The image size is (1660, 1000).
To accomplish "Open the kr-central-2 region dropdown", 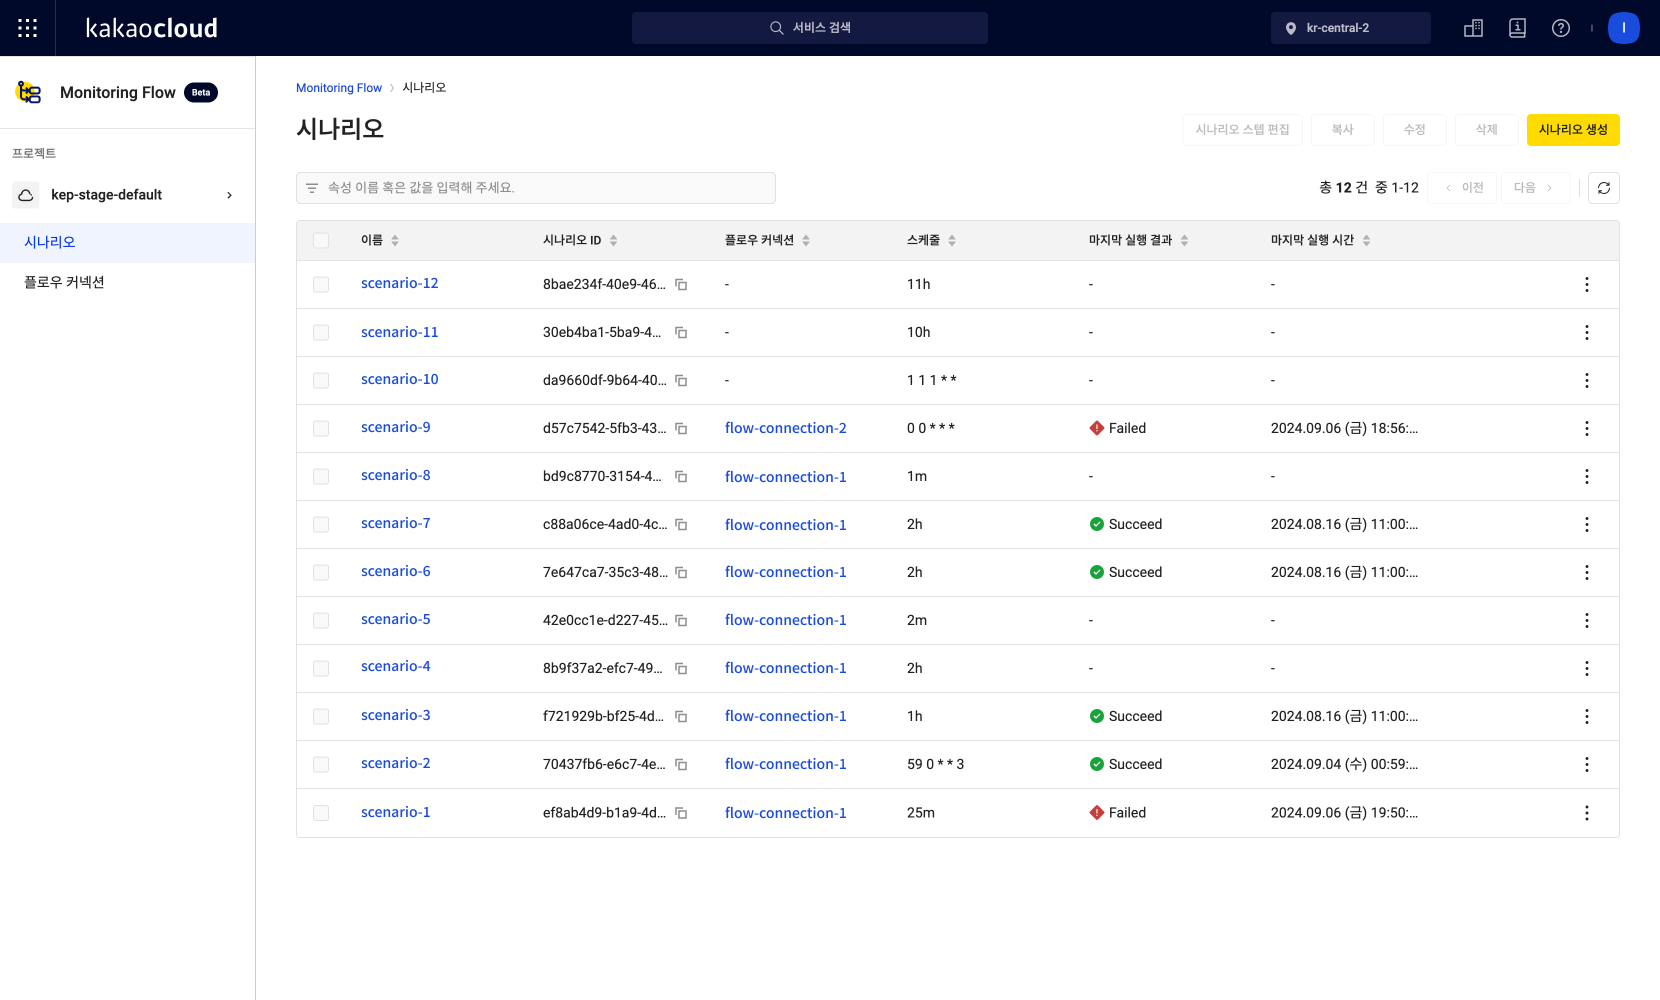I will click(1350, 28).
